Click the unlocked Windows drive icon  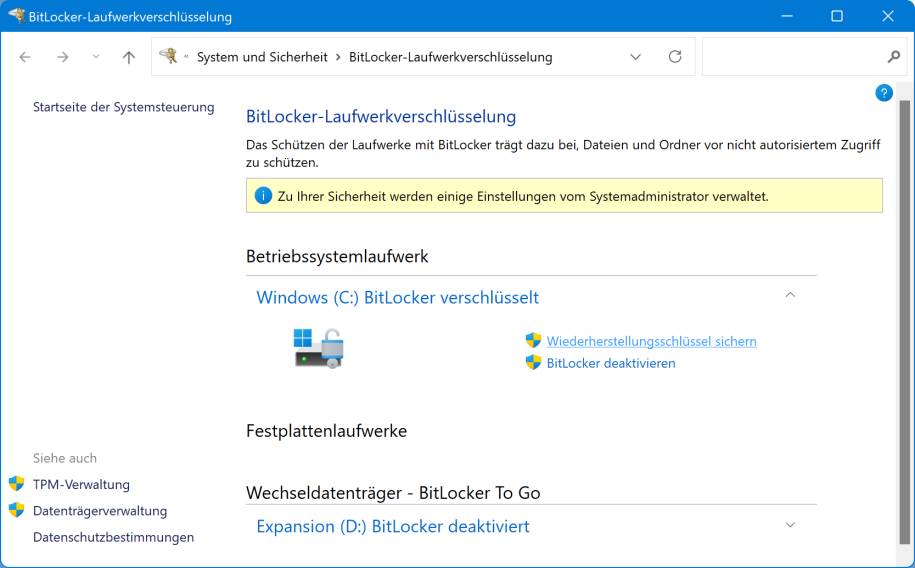coord(318,349)
